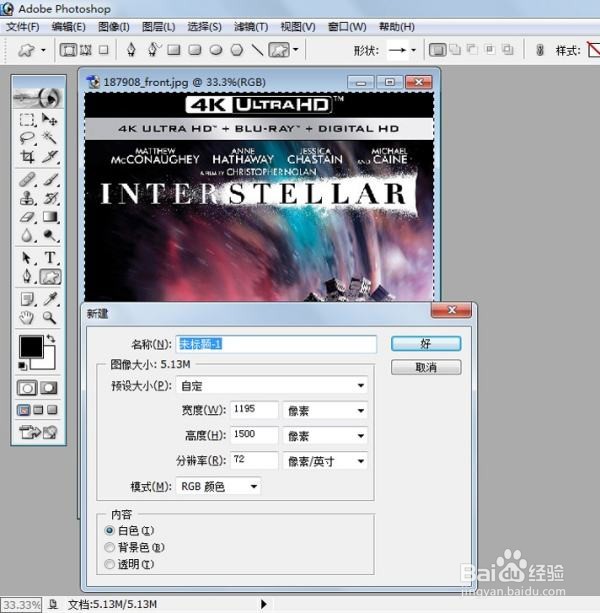
Task: Open the 滤镜(T) menu
Action: click(x=251, y=27)
